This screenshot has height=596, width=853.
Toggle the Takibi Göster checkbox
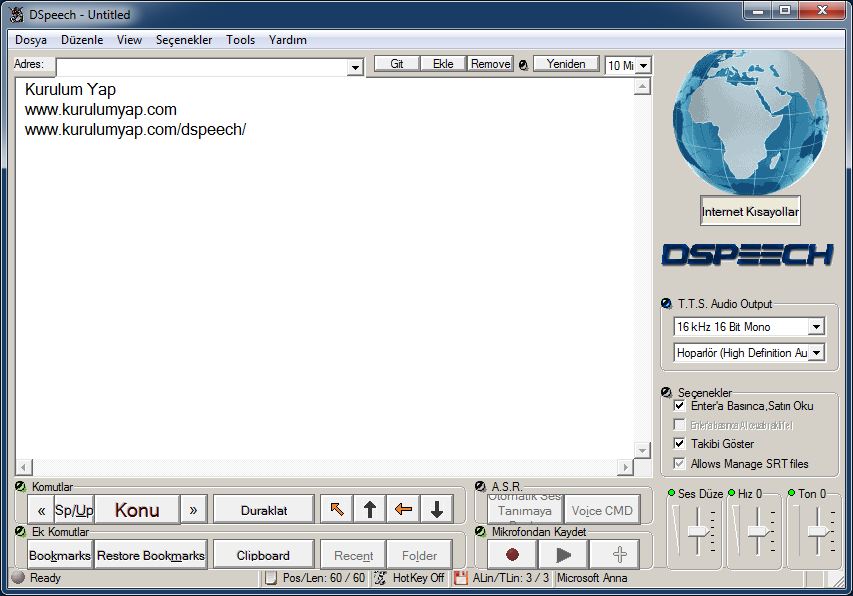coord(680,443)
